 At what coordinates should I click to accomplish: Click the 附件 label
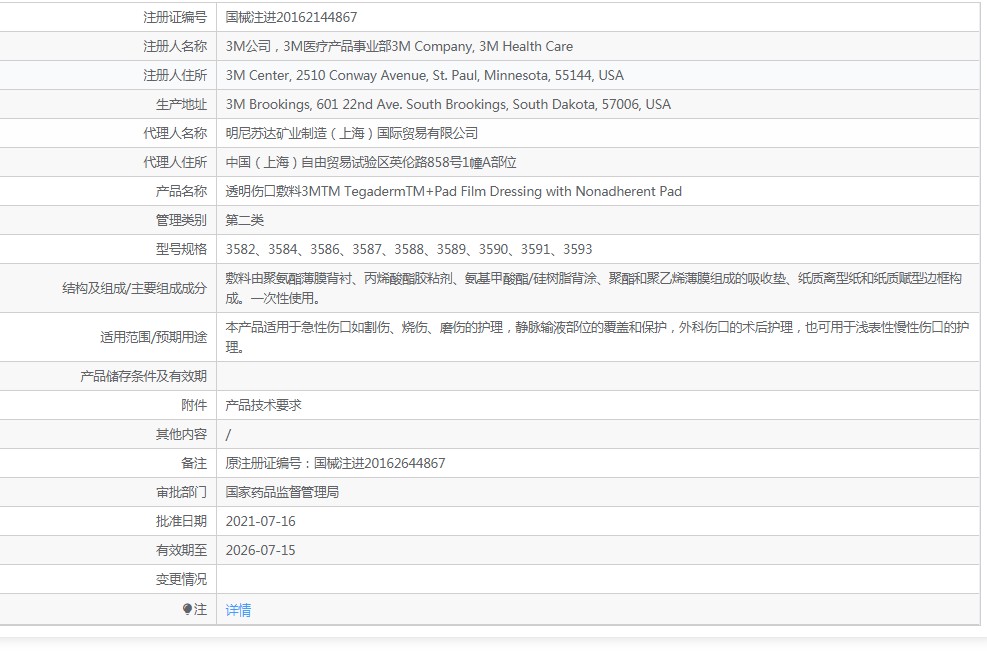pyautogui.click(x=194, y=405)
